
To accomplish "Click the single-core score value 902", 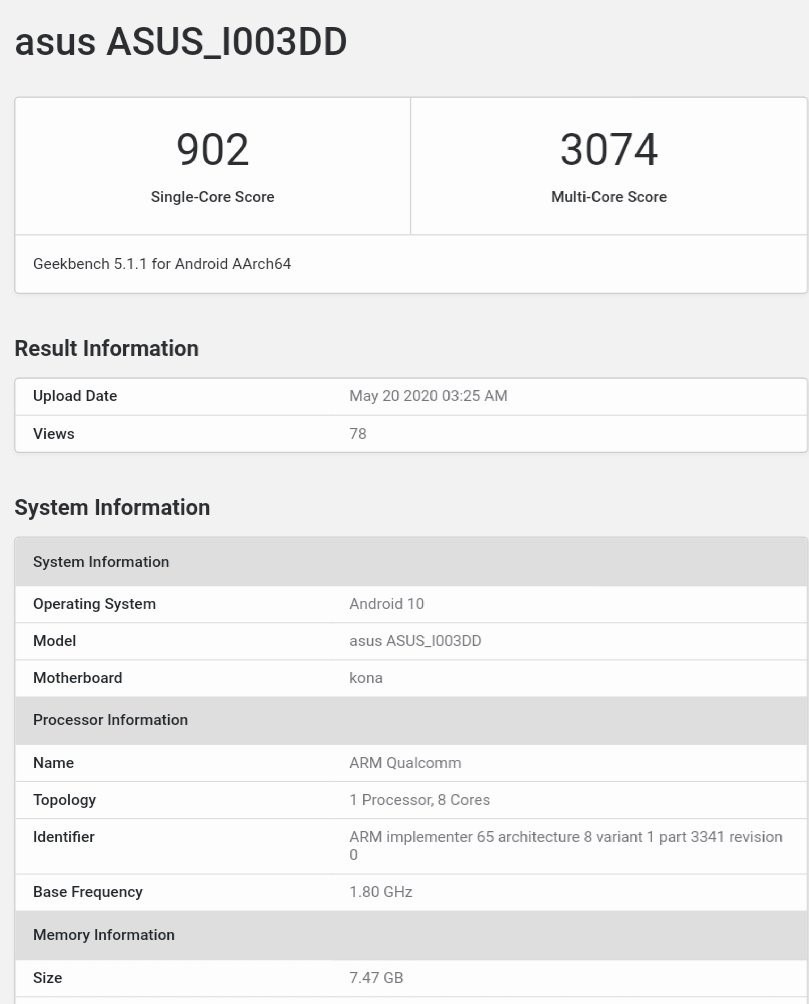I will click(213, 150).
